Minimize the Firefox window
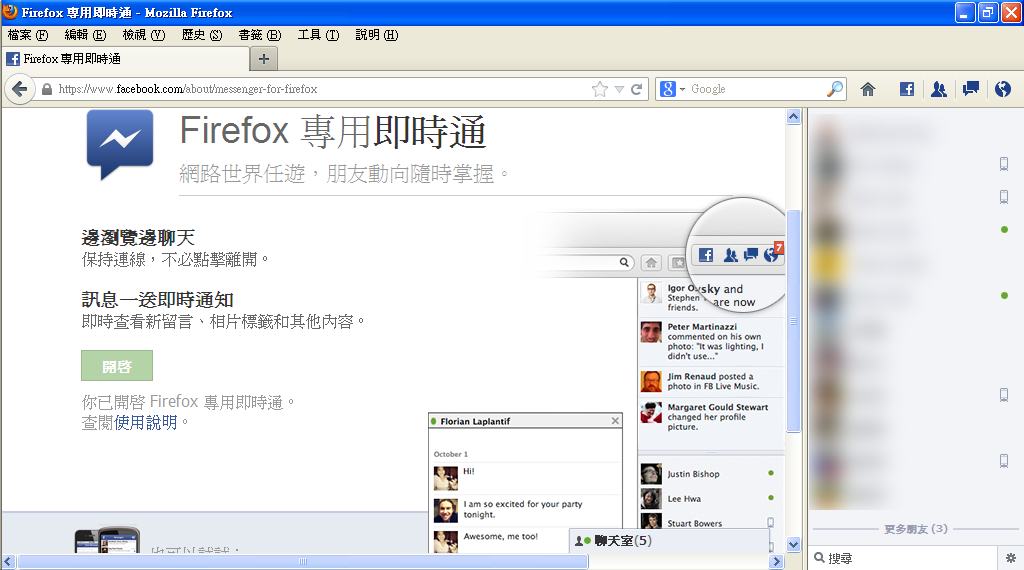Screen dimensions: 1024x570 pyautogui.click(x=965, y=12)
